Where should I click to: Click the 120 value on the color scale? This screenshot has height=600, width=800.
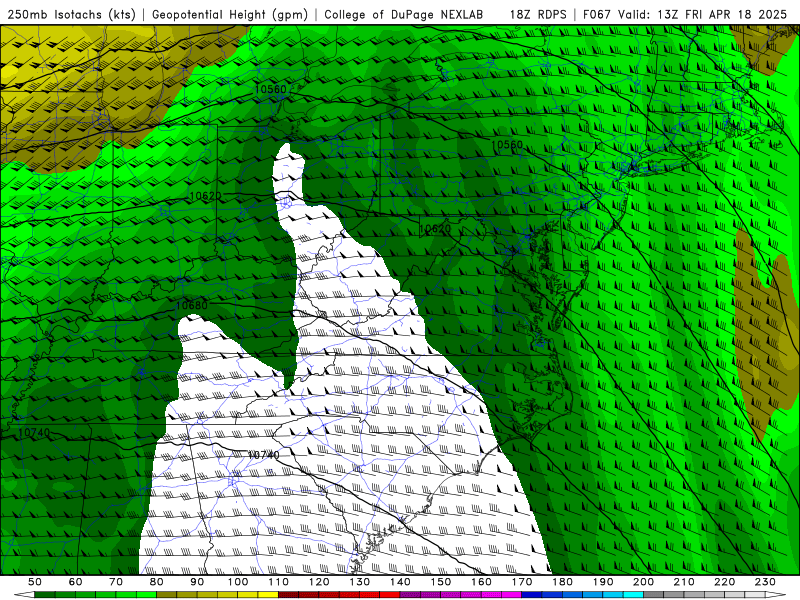point(319,582)
